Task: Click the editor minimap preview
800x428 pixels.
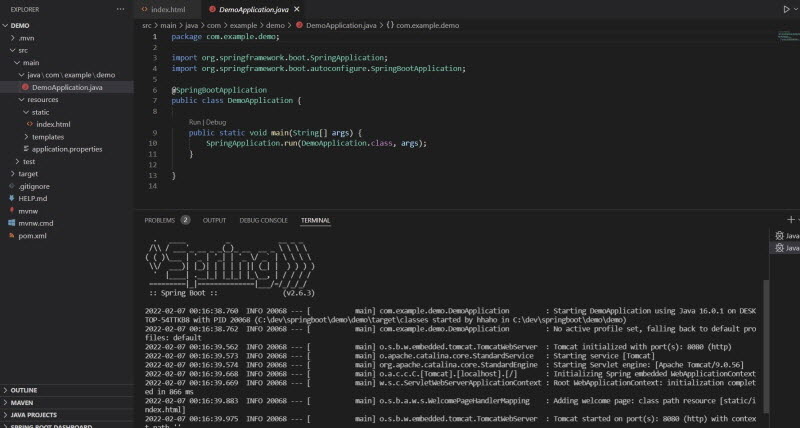Action: pyautogui.click(x=788, y=36)
